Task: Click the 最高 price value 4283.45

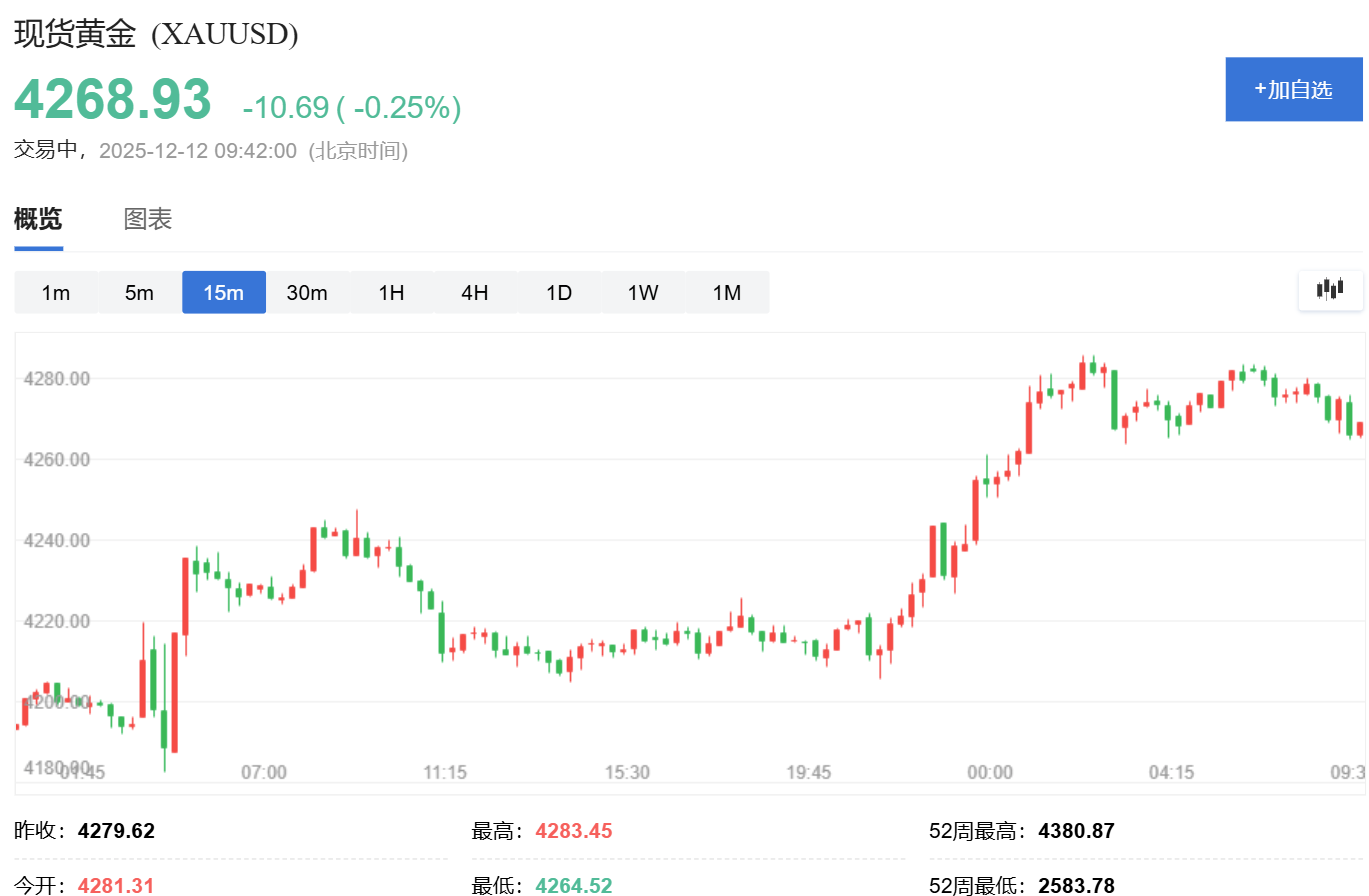Action: point(573,830)
